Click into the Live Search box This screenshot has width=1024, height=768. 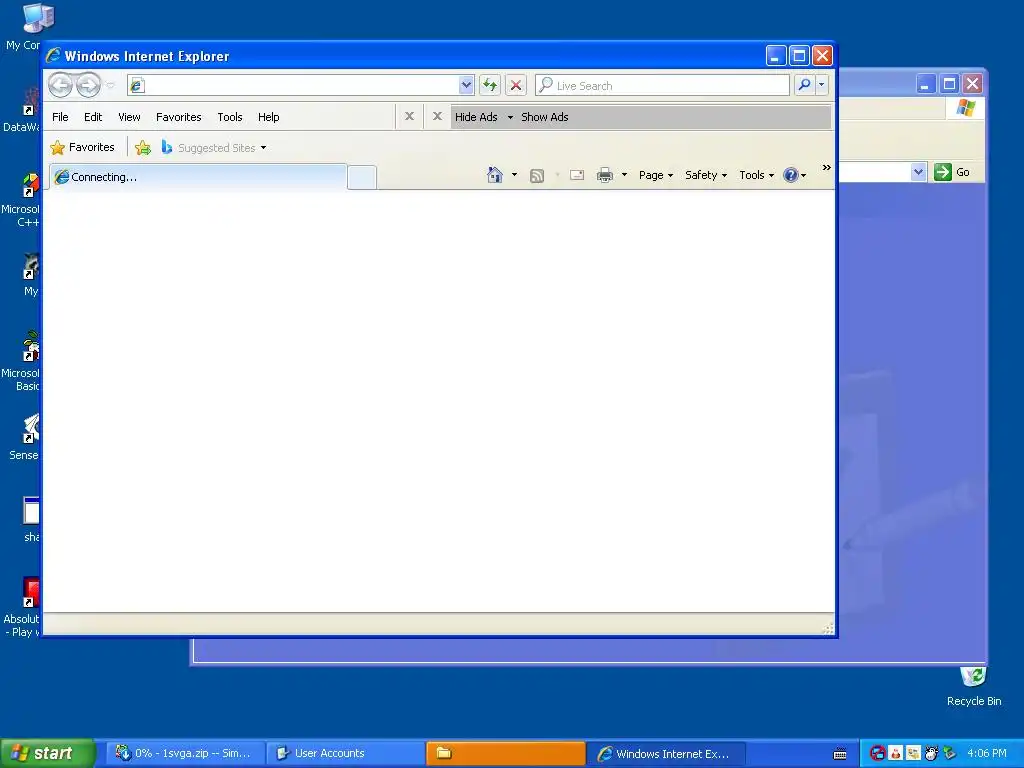(662, 85)
